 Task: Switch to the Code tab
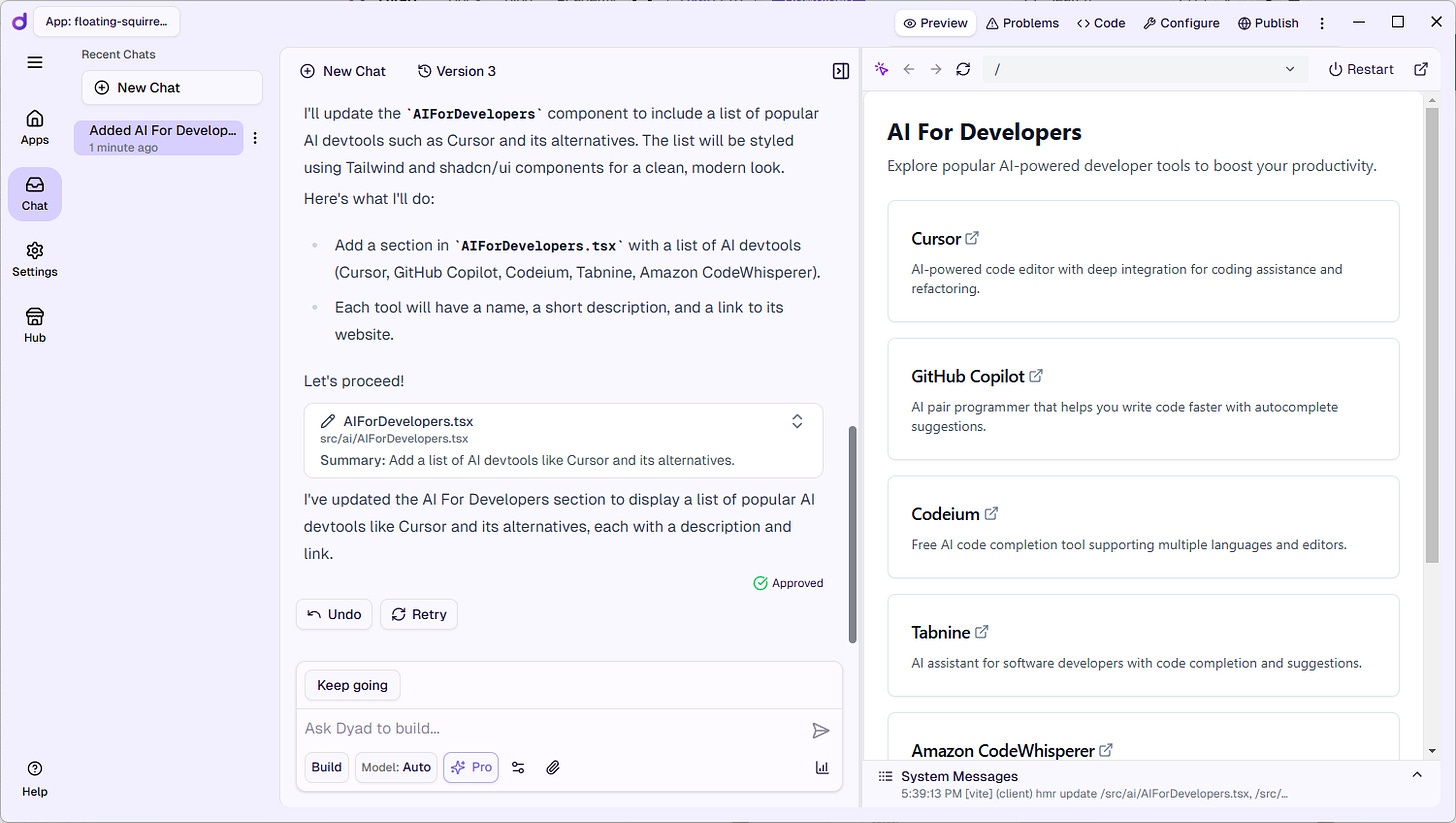click(x=1101, y=23)
